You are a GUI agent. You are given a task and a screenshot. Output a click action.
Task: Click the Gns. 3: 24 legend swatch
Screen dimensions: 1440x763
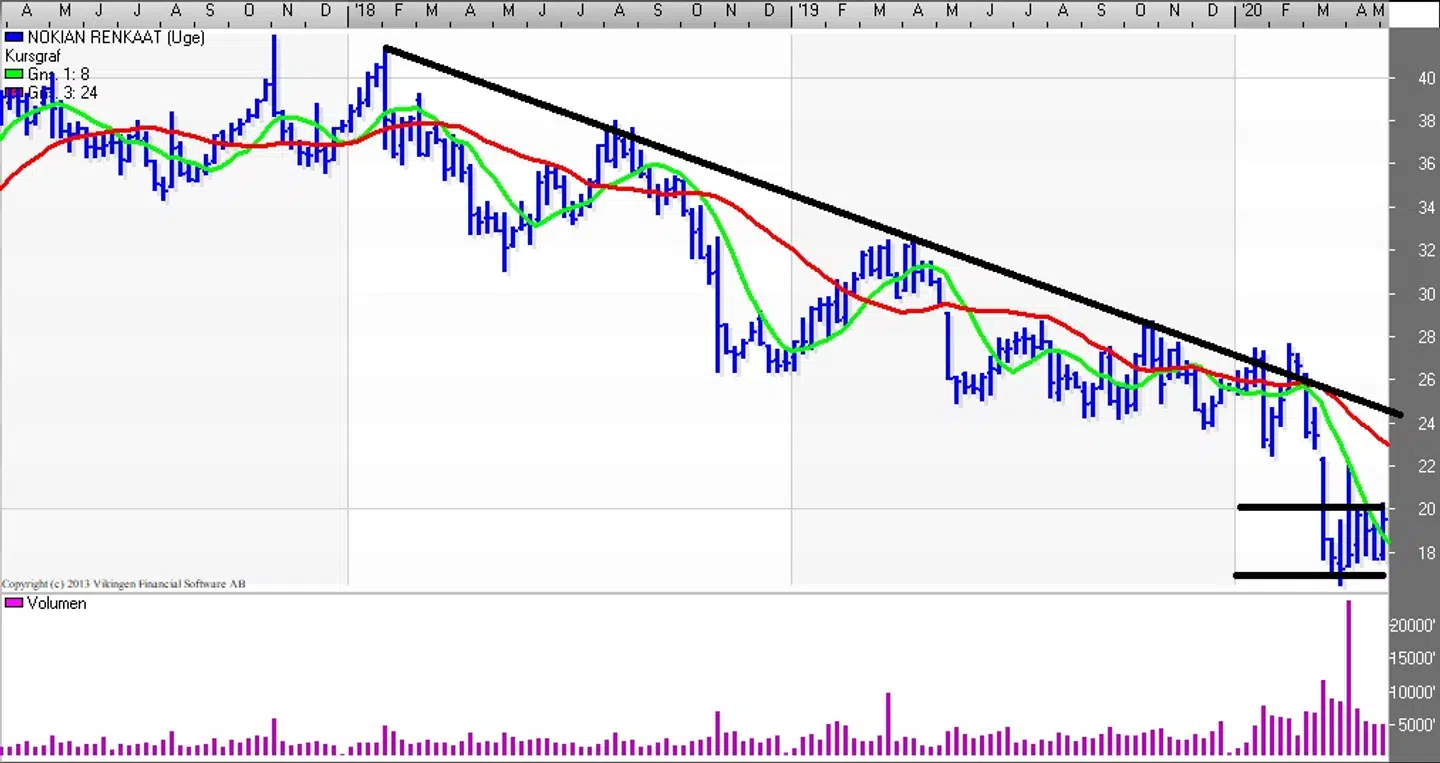pyautogui.click(x=14, y=92)
